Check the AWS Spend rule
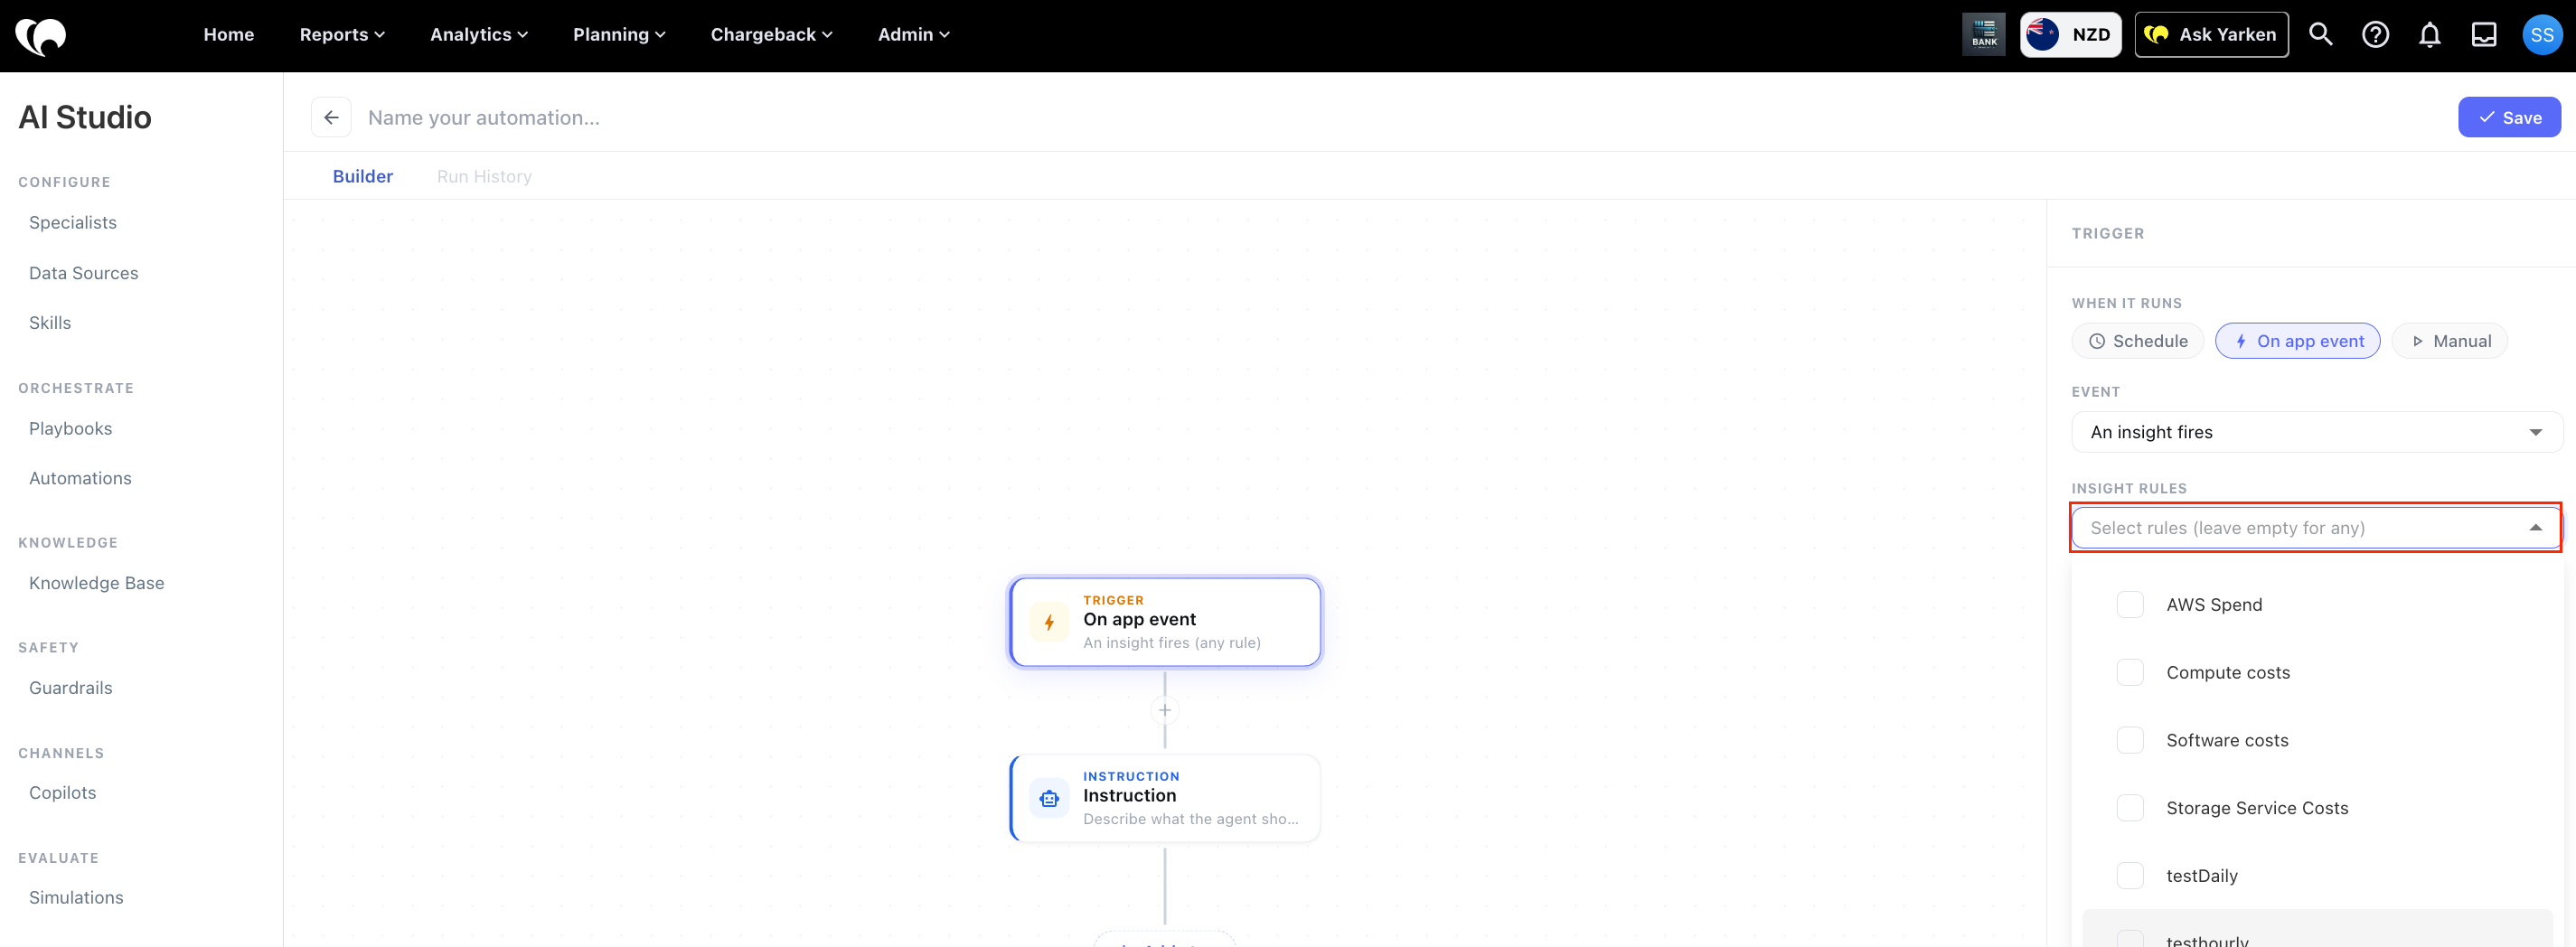The width and height of the screenshot is (2576, 947). point(2130,605)
